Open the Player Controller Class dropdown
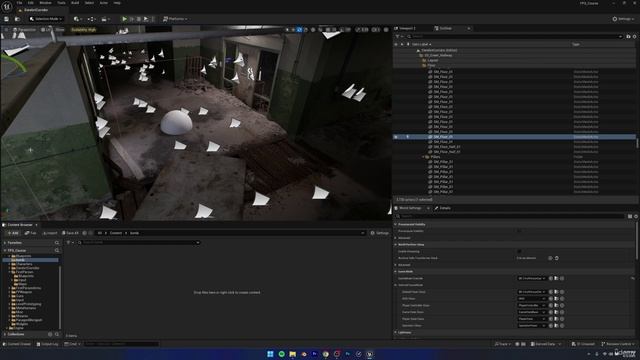Screen dimensions: 640x360 (x=532, y=305)
